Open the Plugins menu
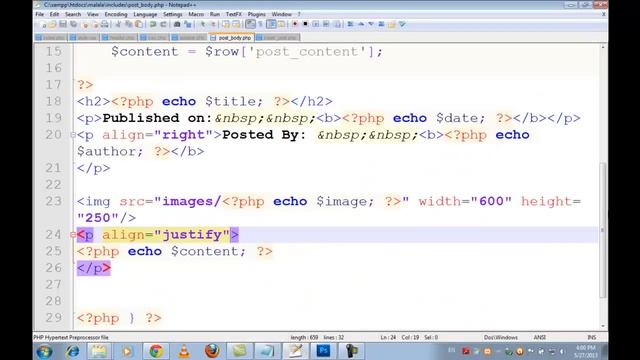Viewport: 640px width, 360px height. point(256,14)
